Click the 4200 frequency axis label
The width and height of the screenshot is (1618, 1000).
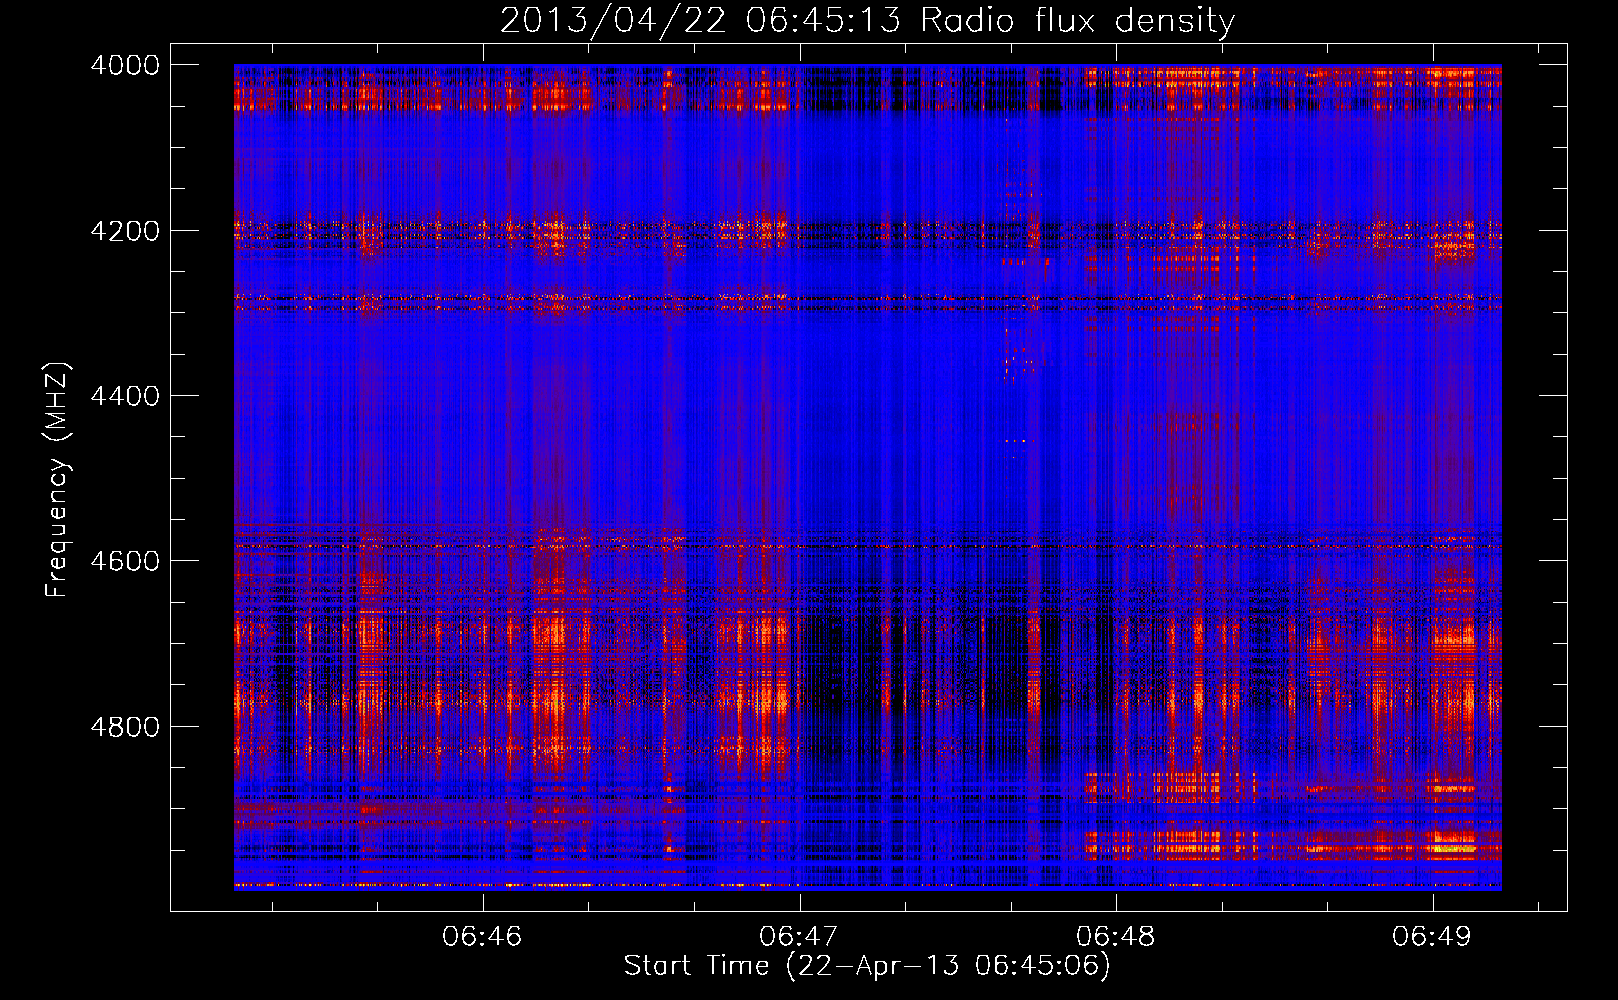(125, 231)
